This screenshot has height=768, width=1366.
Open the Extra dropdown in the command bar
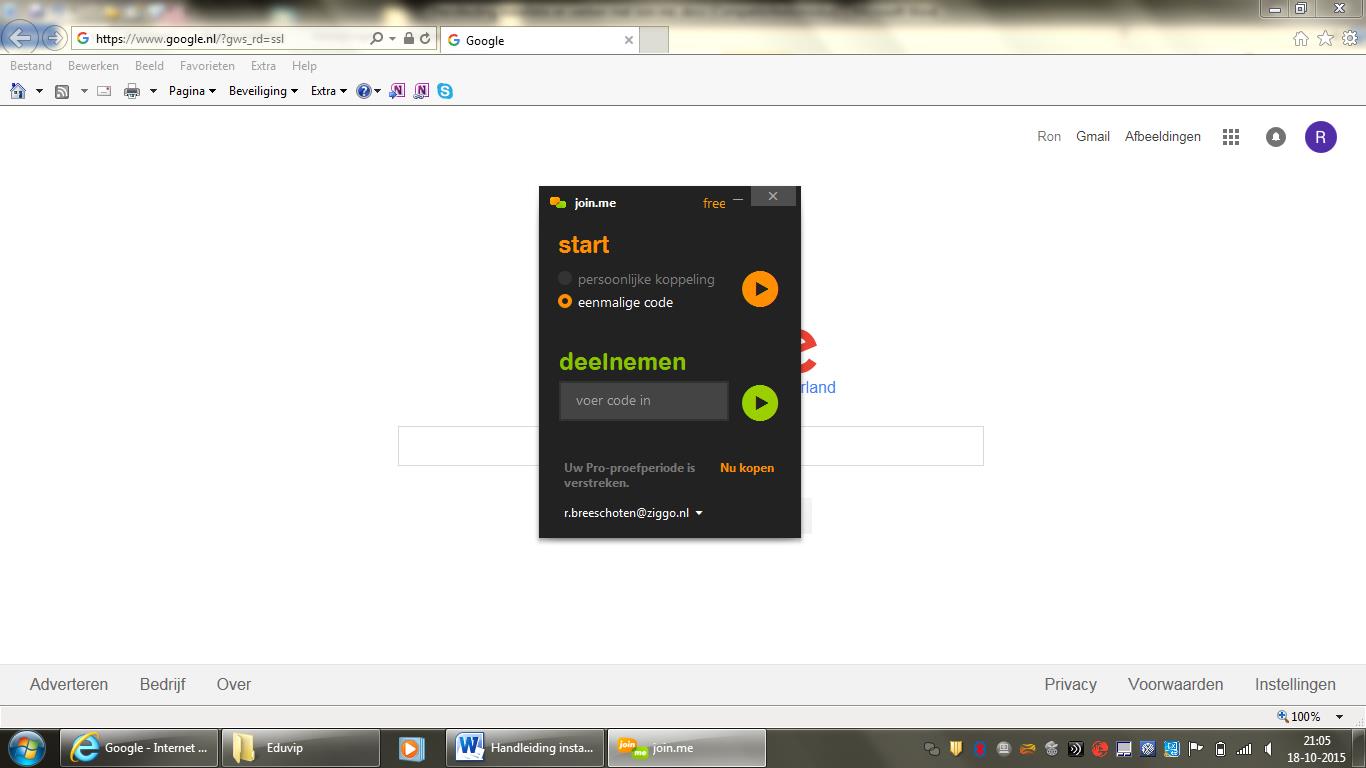[x=329, y=91]
